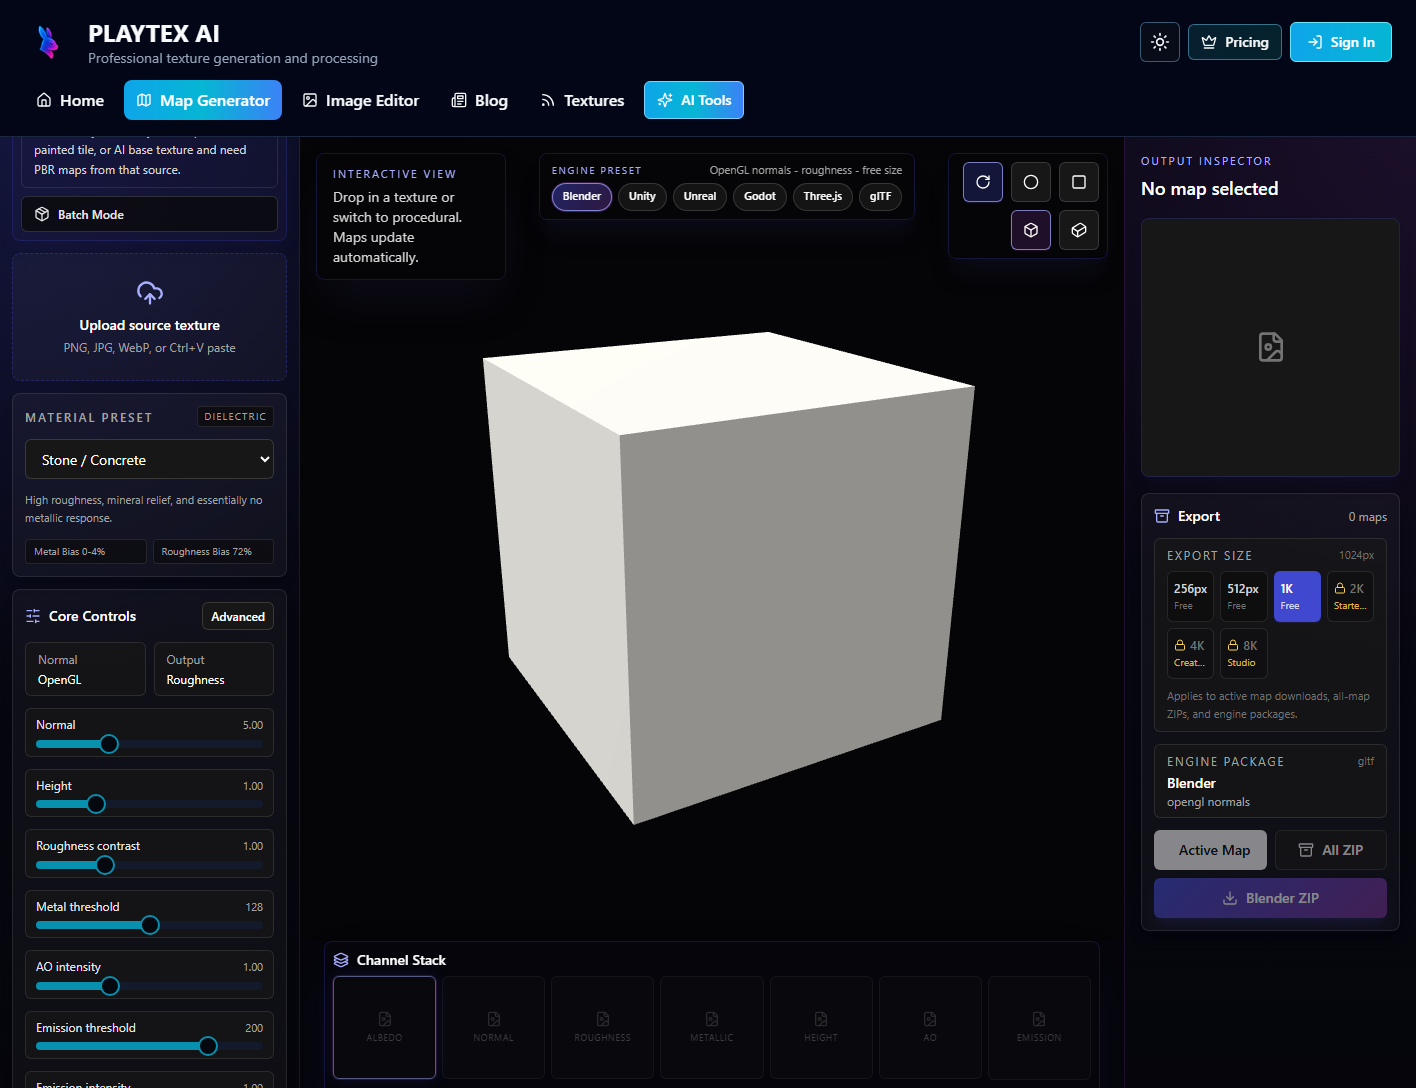
Task: Open the Pricing page
Action: [x=1235, y=42]
